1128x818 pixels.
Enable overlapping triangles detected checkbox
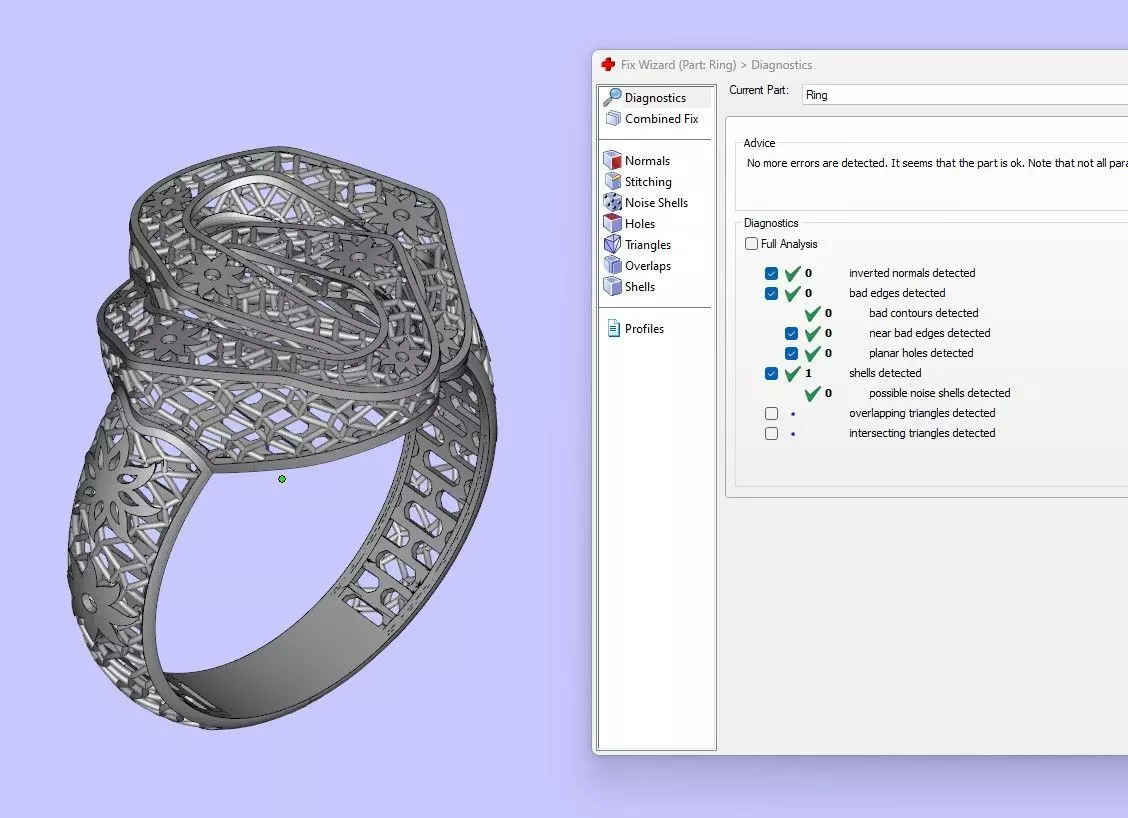tap(771, 413)
